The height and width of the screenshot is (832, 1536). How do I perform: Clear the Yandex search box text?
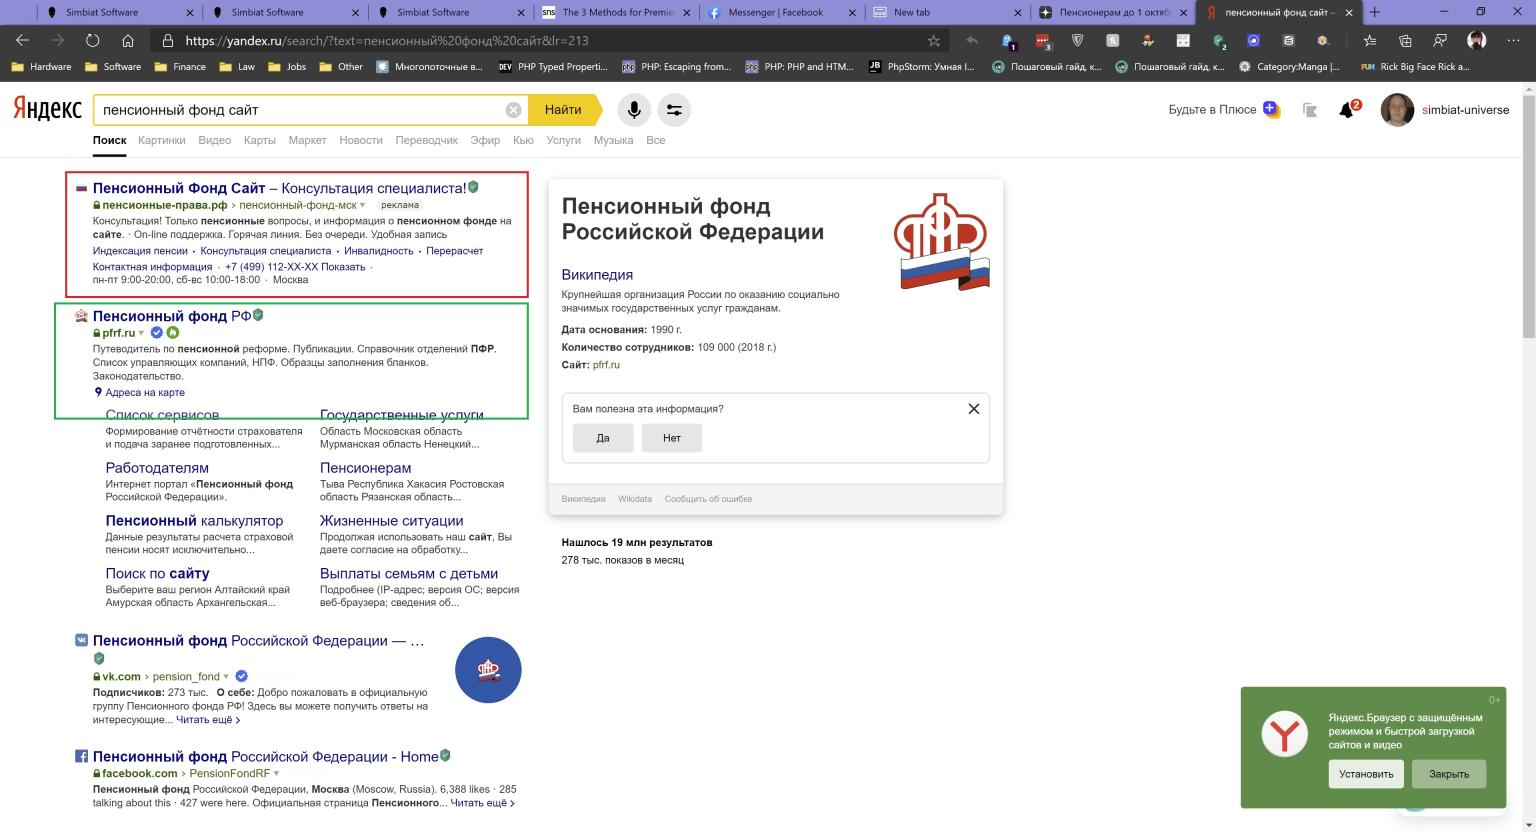click(513, 110)
